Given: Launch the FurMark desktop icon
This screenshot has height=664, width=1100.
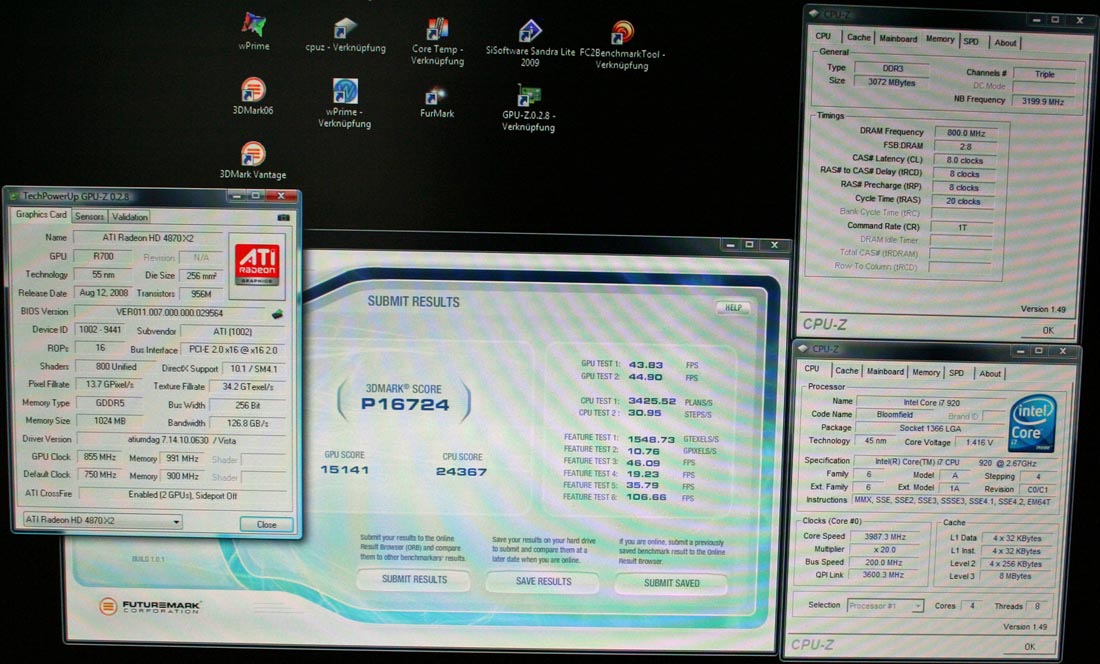Looking at the screenshot, I should pyautogui.click(x=436, y=102).
